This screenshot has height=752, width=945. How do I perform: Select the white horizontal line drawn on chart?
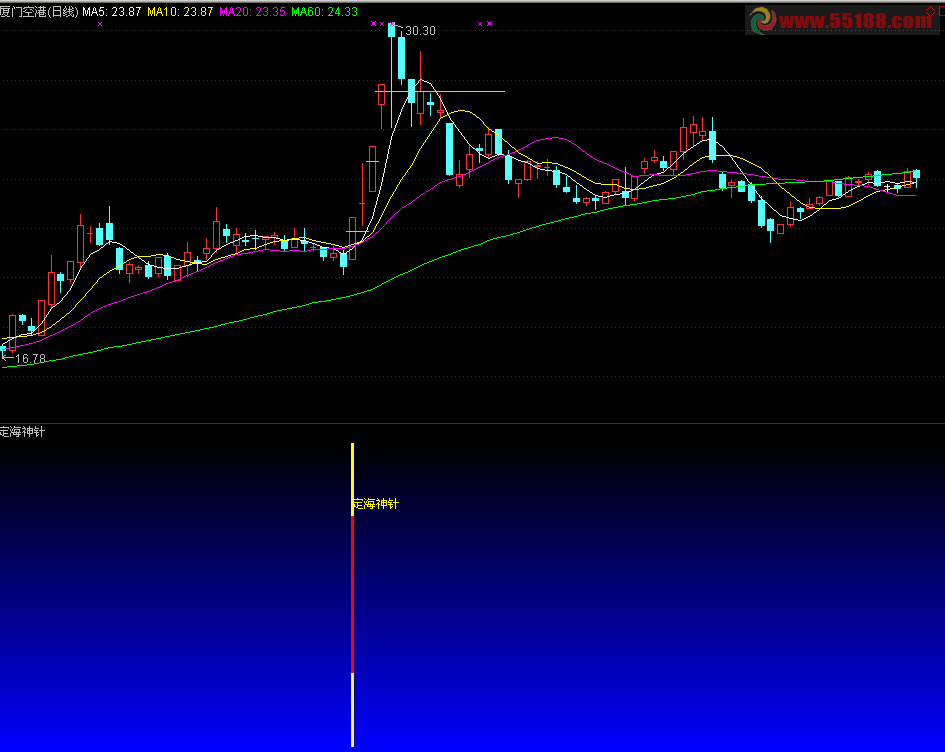[x=440, y=92]
